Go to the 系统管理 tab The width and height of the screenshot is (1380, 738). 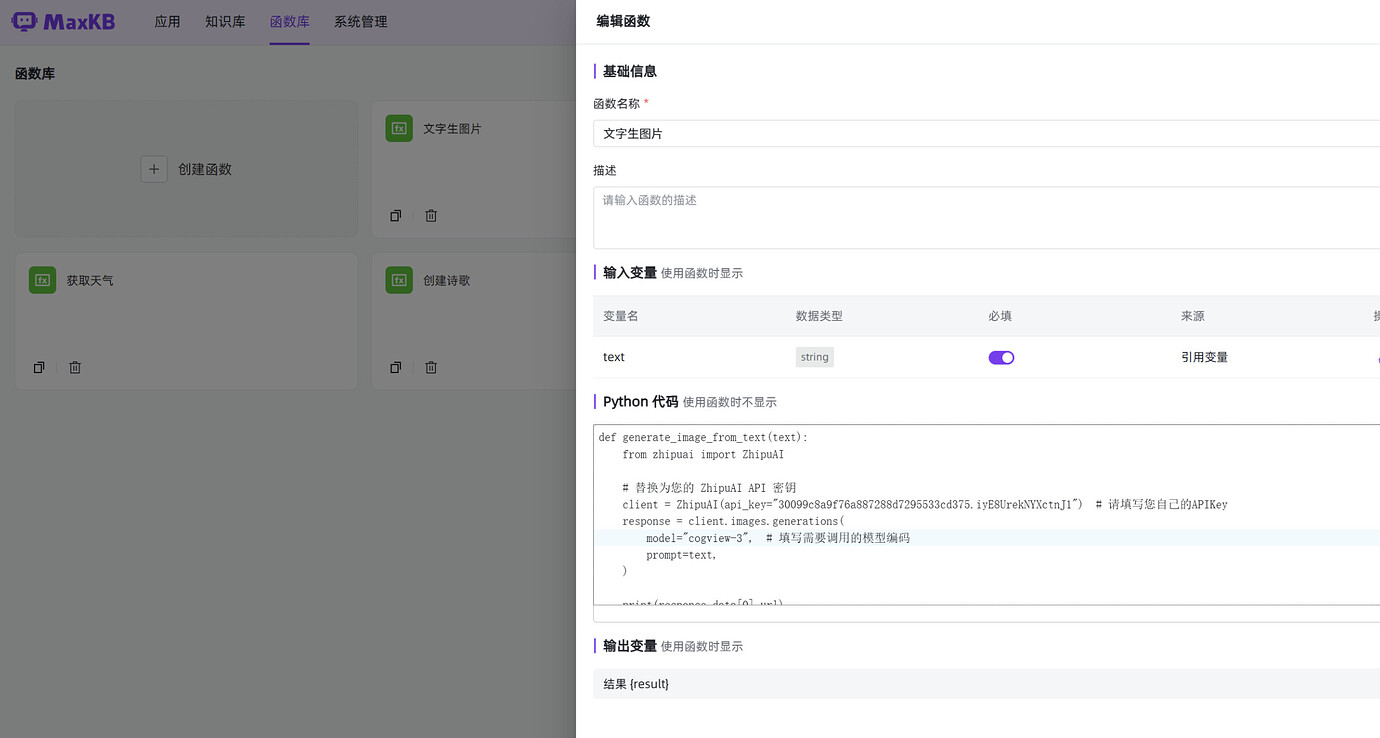(361, 21)
